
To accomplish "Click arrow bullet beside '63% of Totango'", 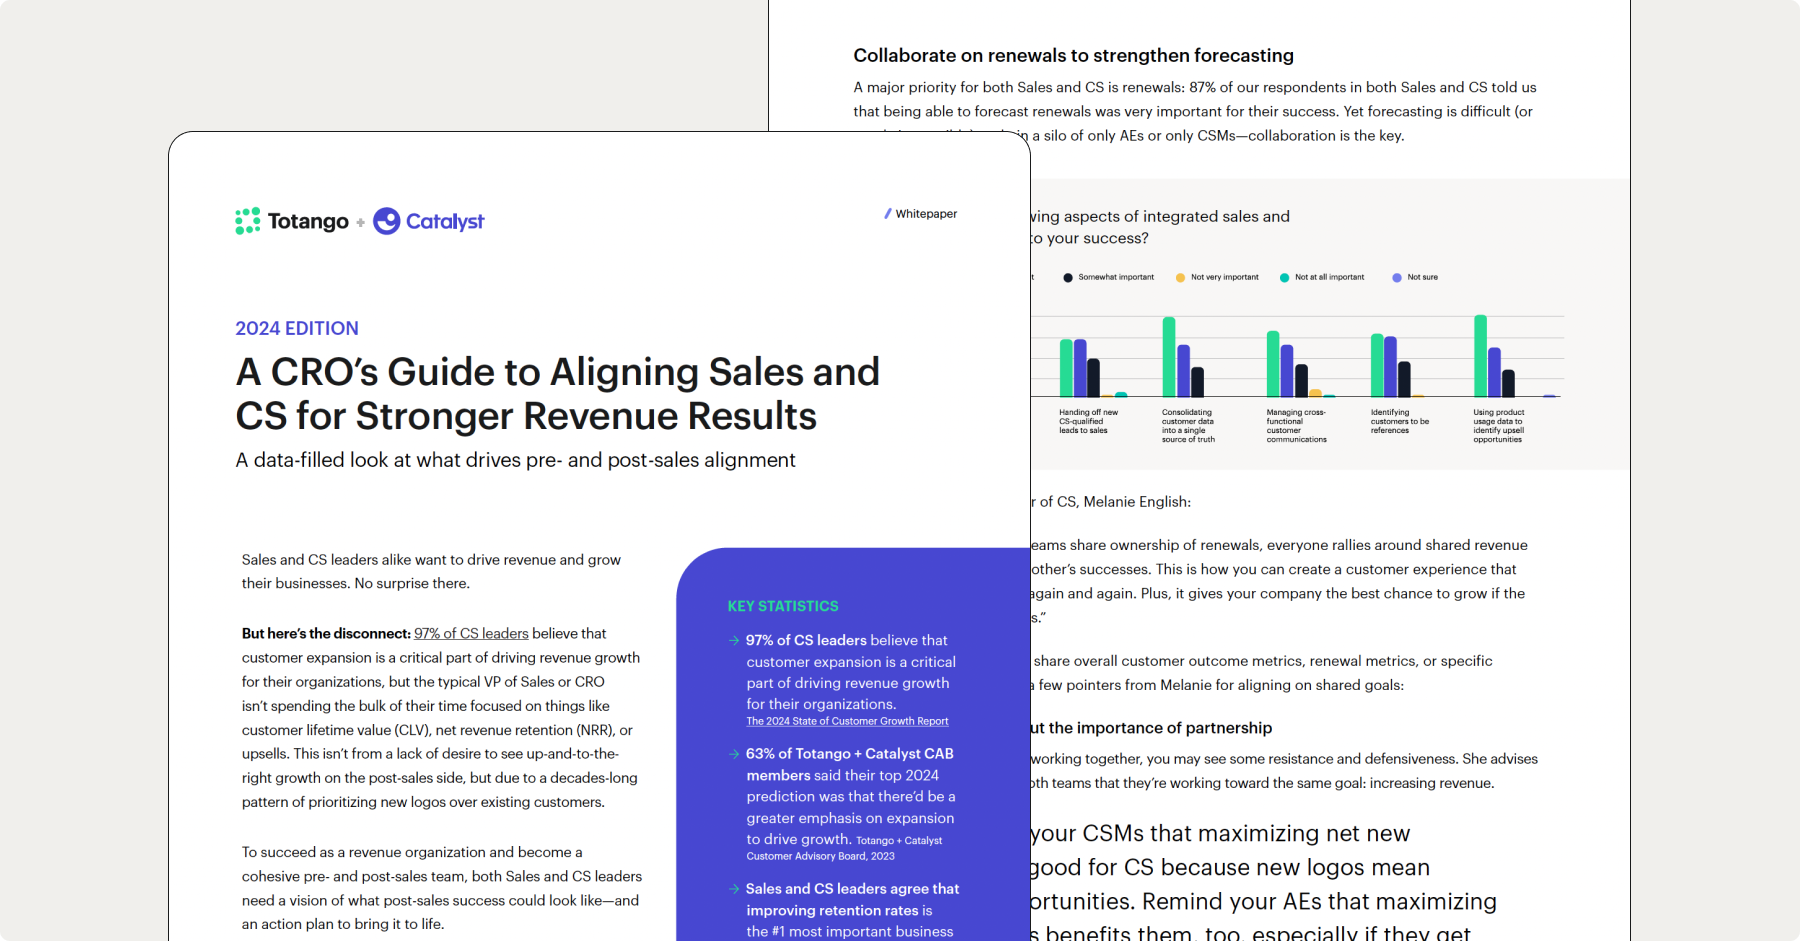I will [734, 754].
